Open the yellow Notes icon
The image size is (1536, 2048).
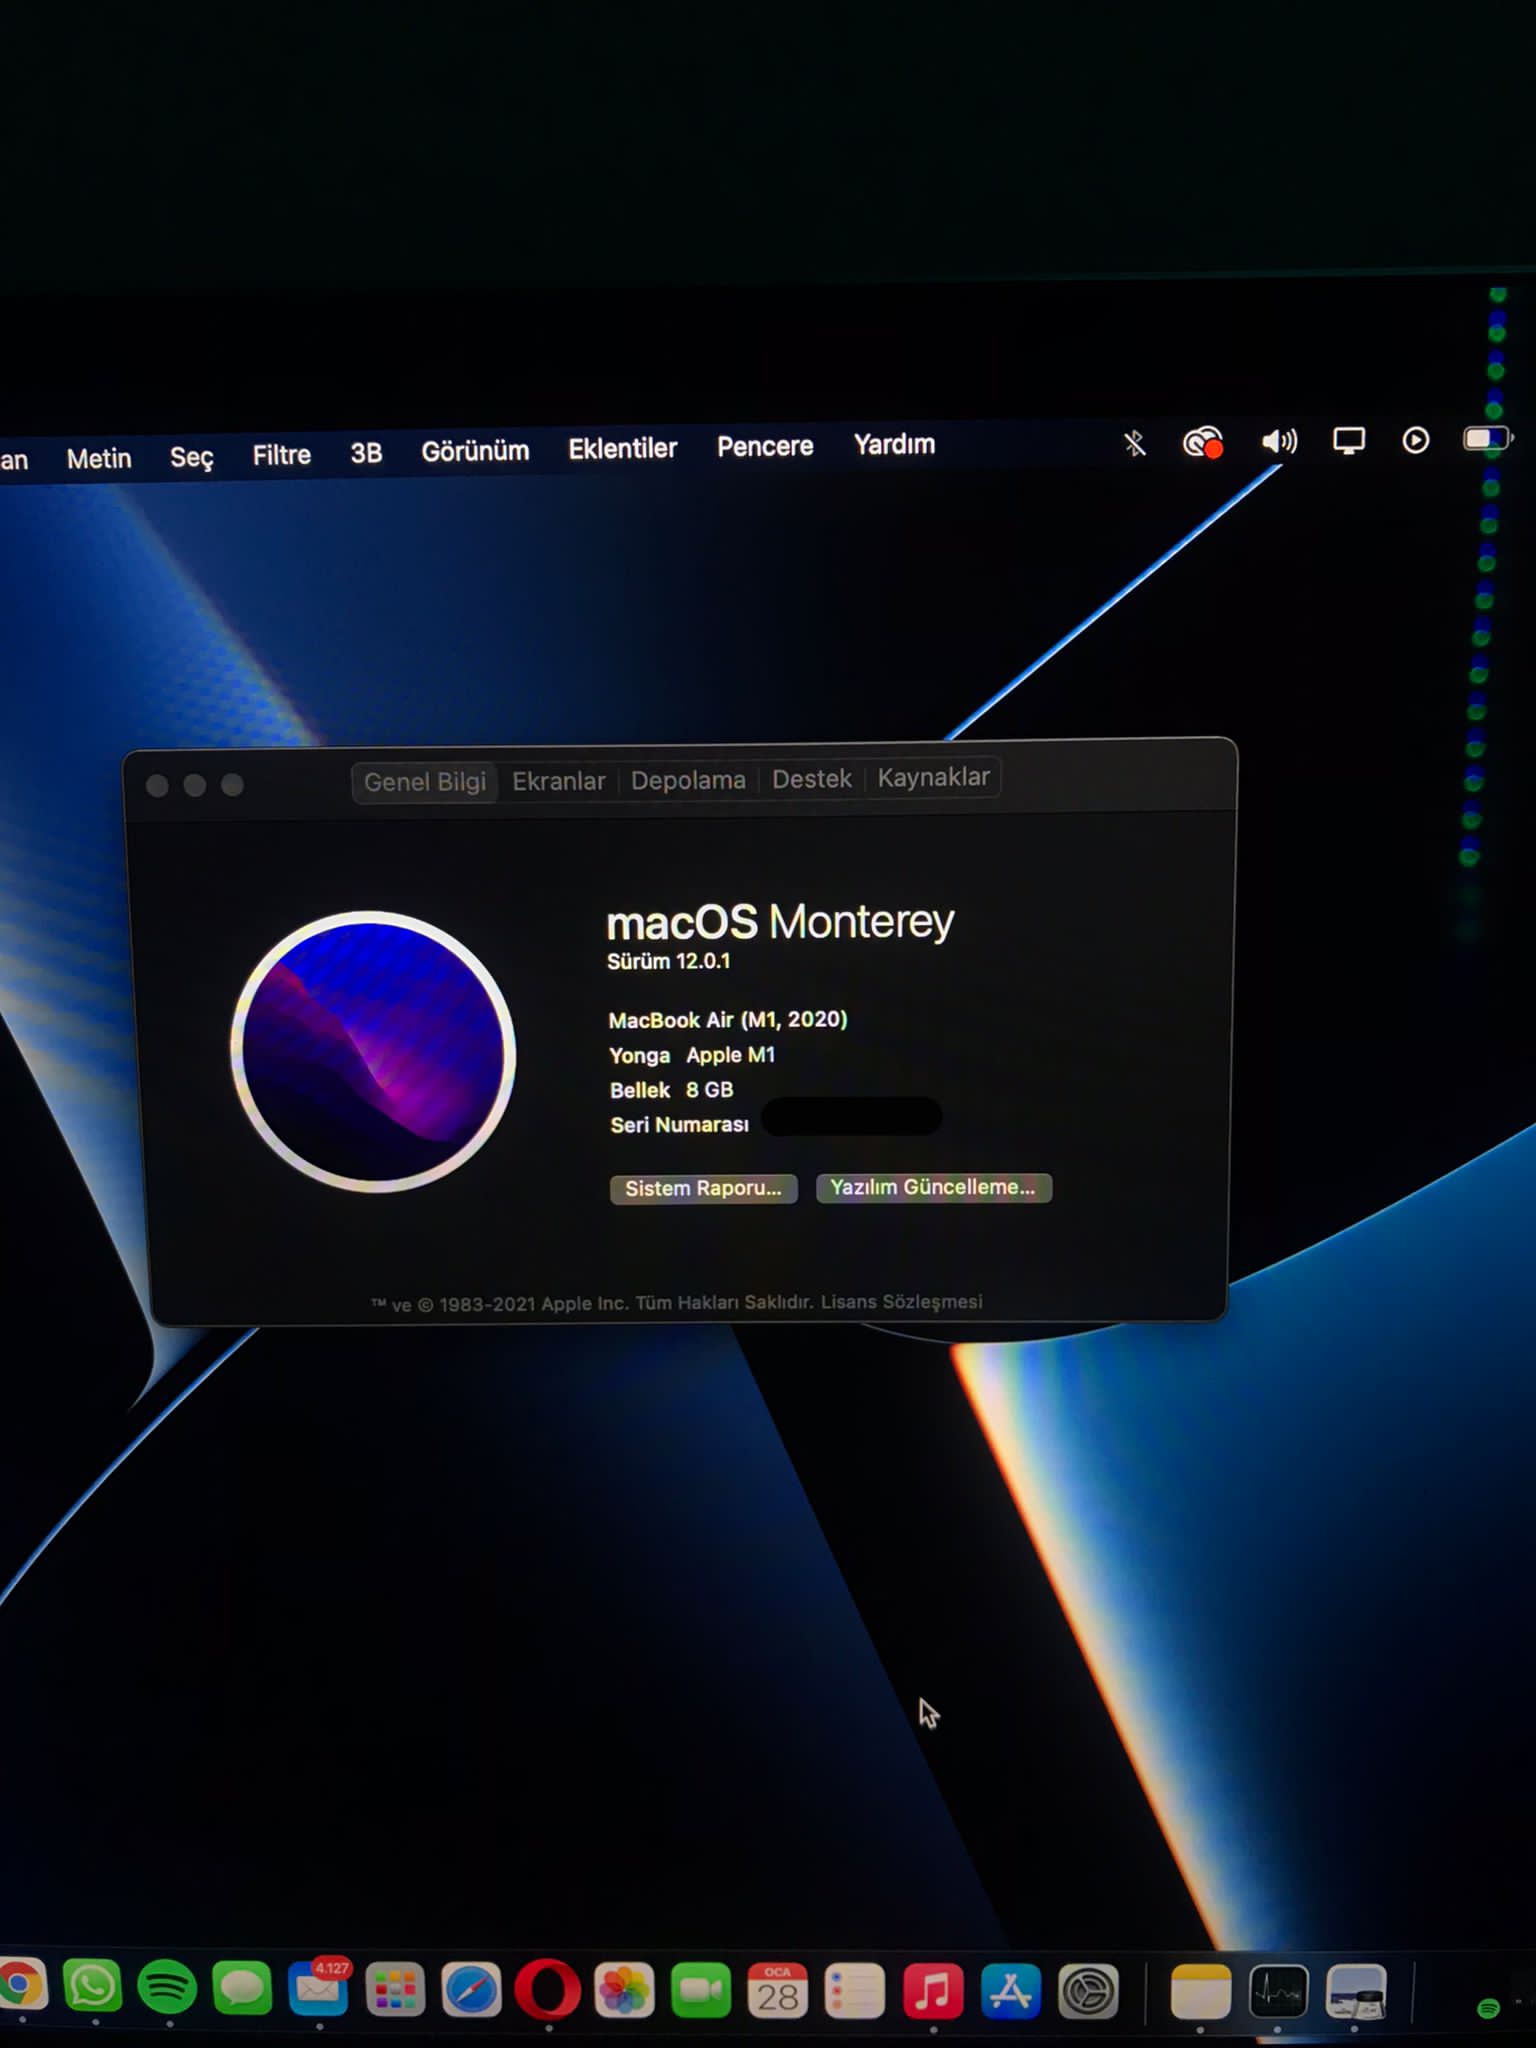[1200, 1992]
